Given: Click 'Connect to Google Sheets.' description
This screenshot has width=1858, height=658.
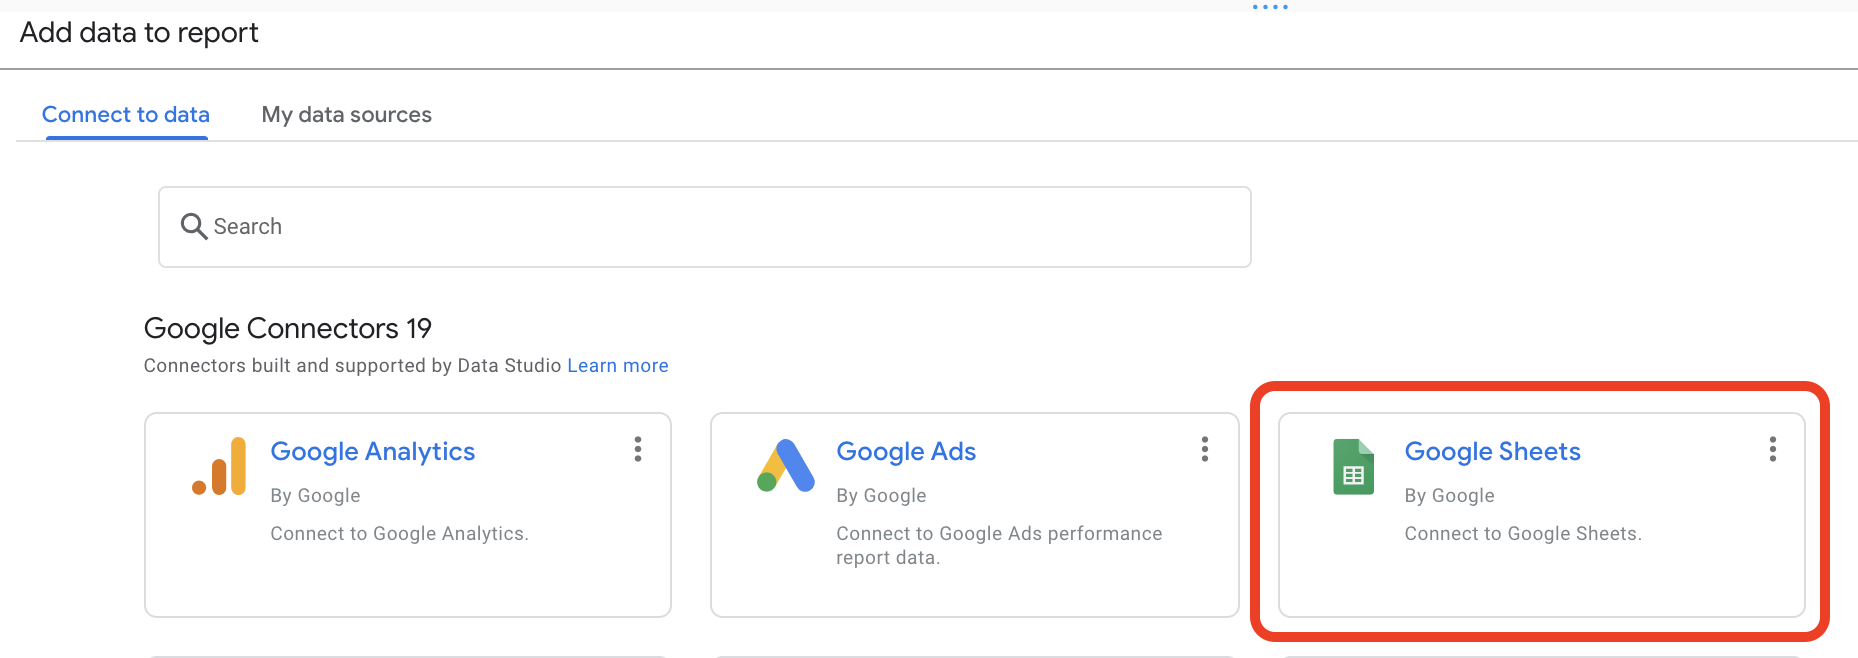Looking at the screenshot, I should (x=1523, y=534).
